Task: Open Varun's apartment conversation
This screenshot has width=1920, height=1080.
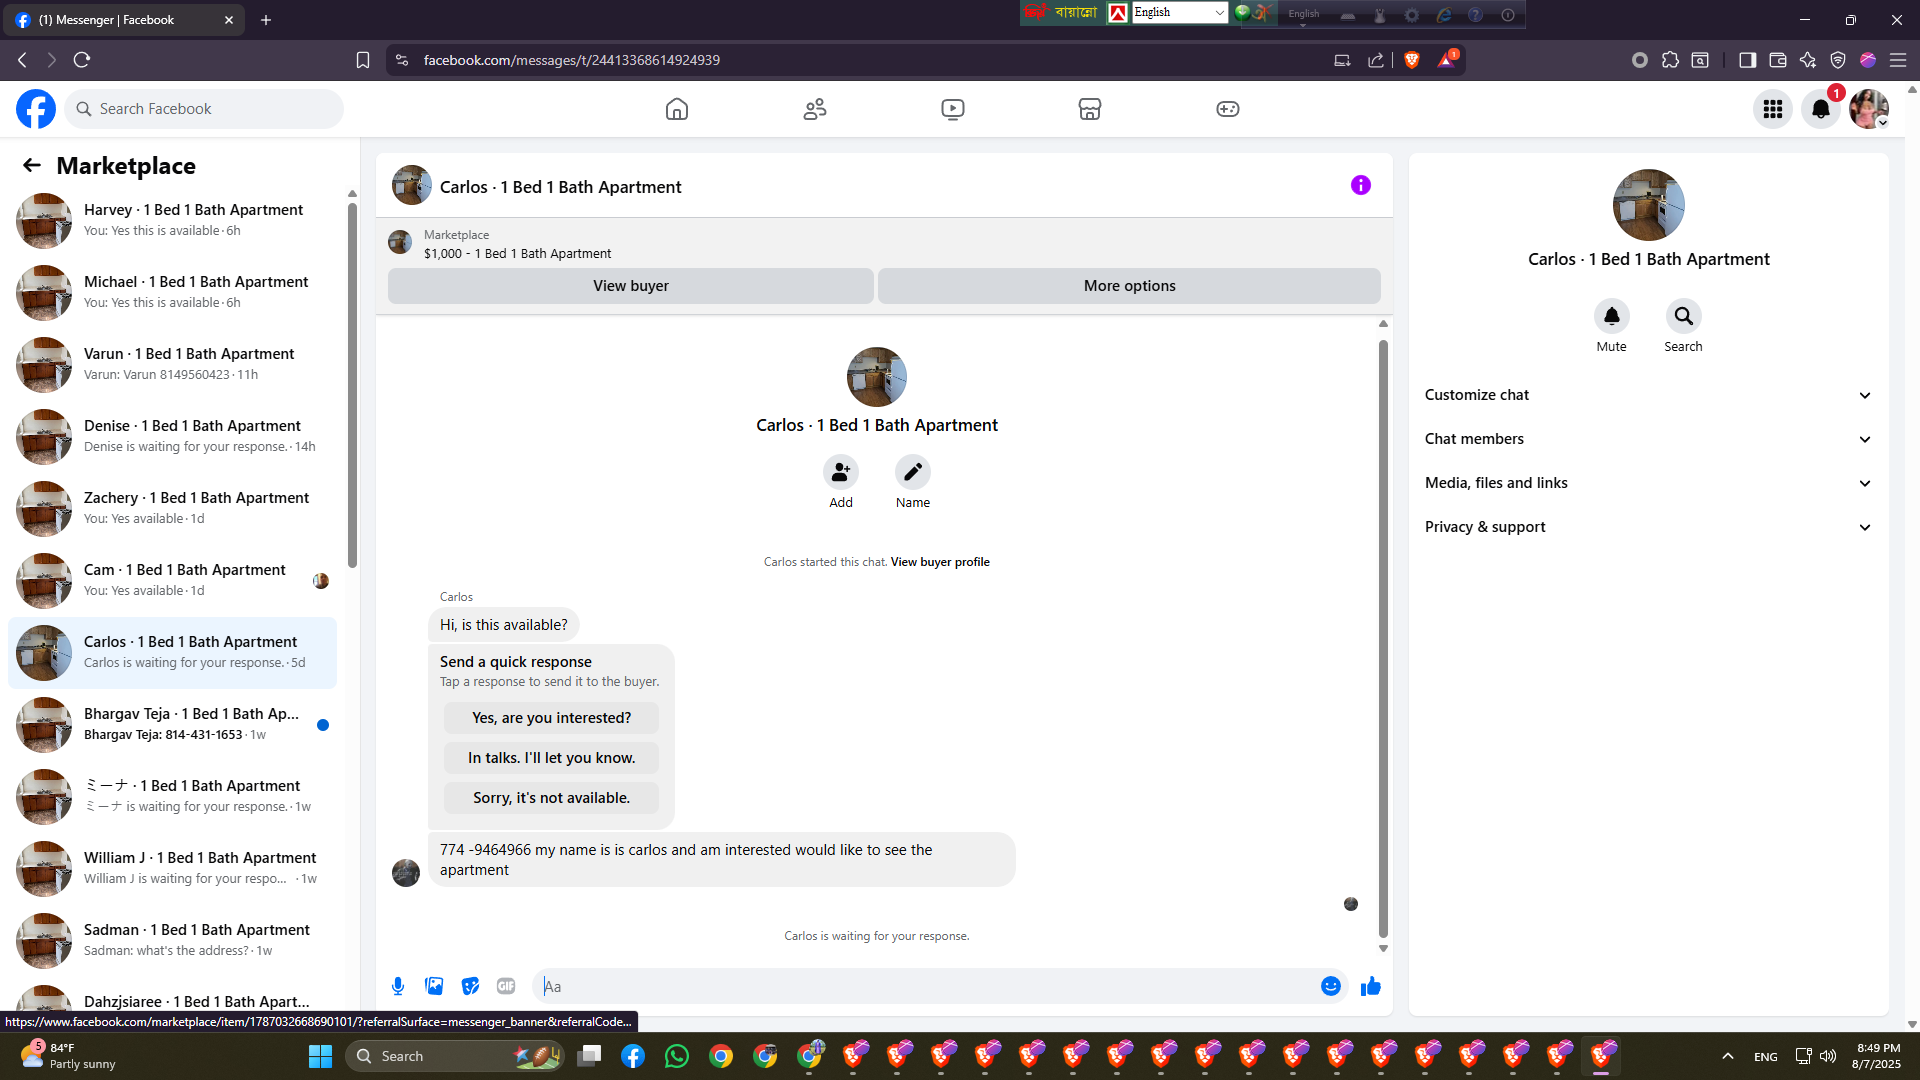Action: coord(172,365)
